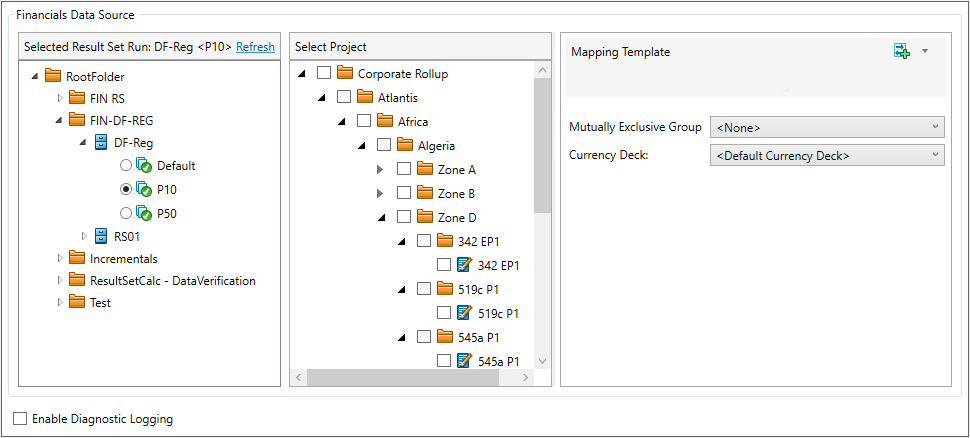Click the DF-Reg result set cabinet icon
The image size is (970, 438).
click(x=101, y=143)
